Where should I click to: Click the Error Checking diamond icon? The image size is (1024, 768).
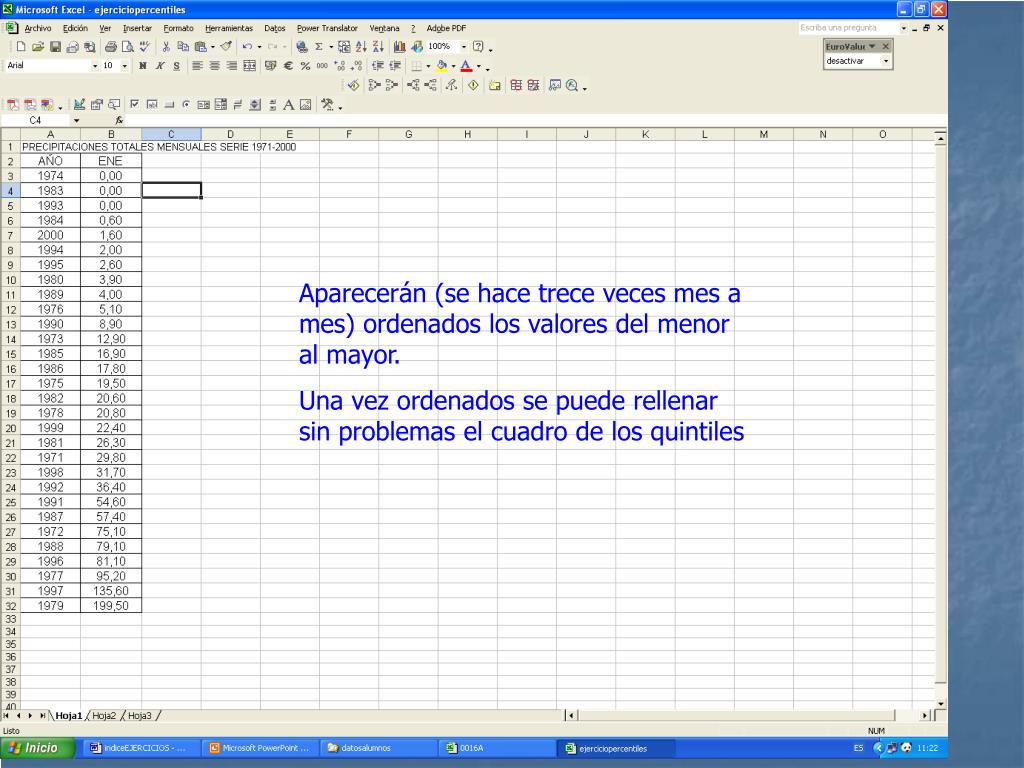473,85
